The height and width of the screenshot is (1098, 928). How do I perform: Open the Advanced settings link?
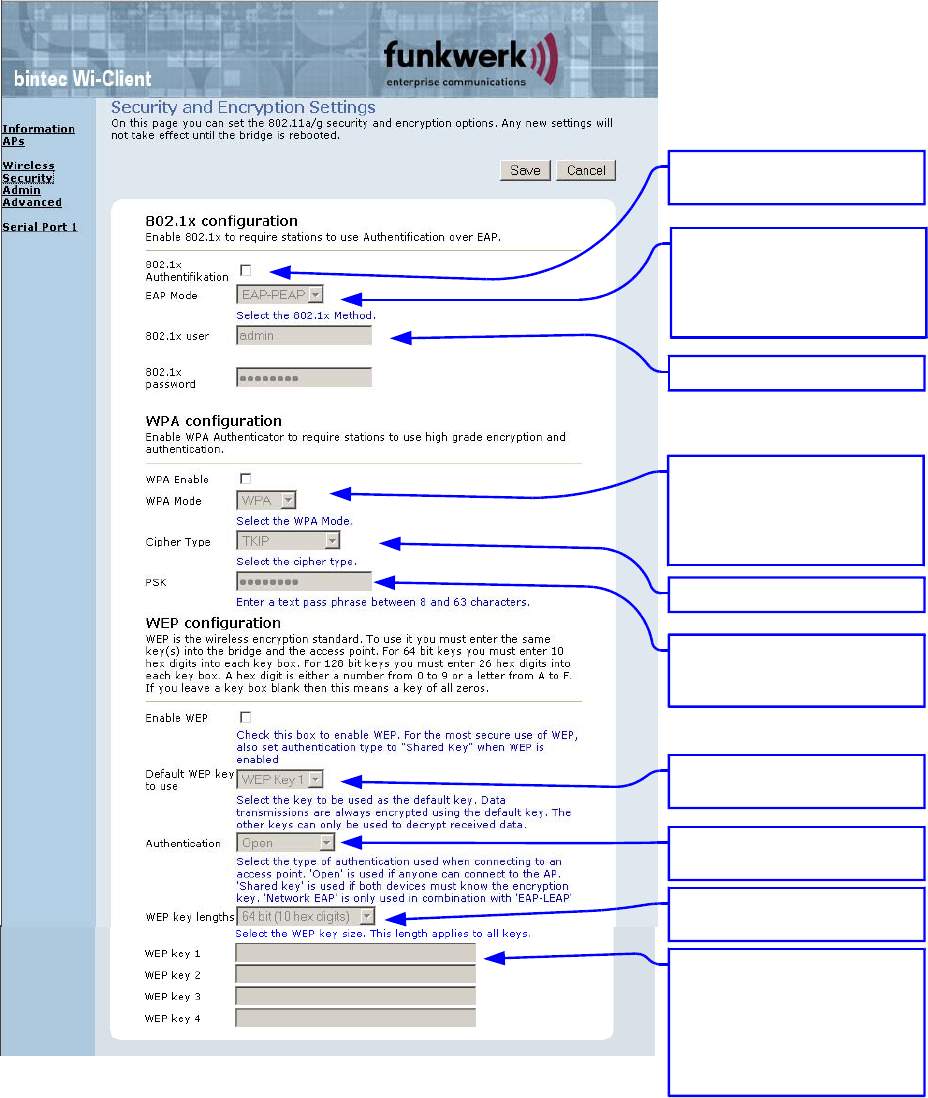32,202
